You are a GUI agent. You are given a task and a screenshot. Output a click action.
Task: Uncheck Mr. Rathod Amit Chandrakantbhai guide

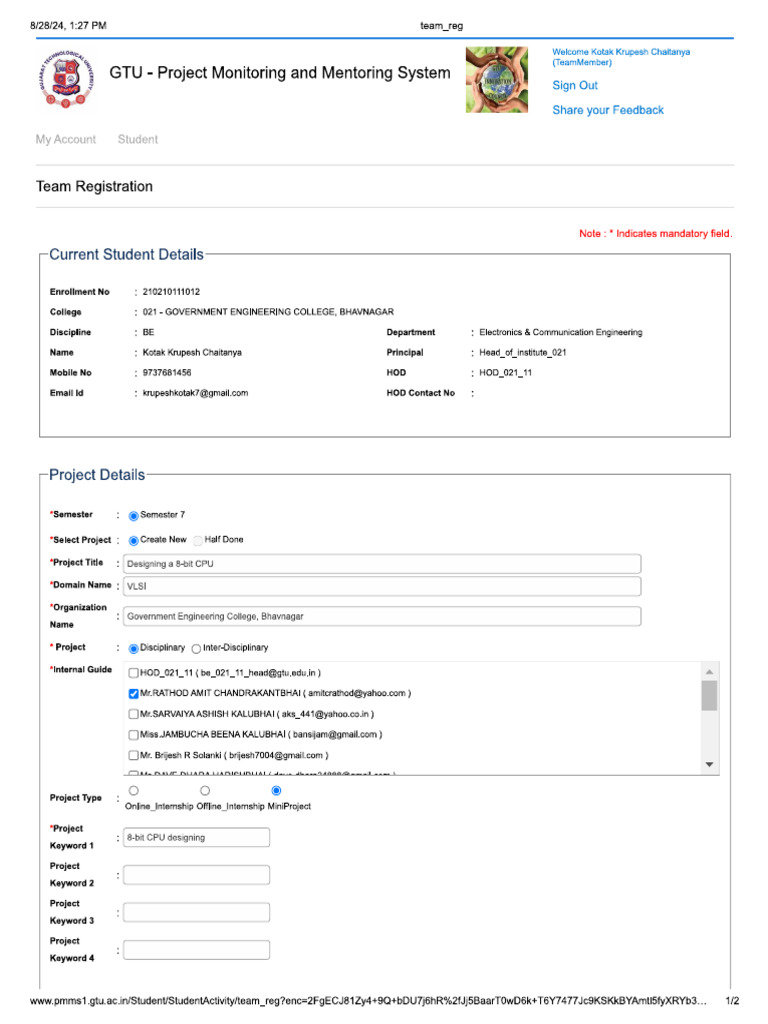click(134, 693)
